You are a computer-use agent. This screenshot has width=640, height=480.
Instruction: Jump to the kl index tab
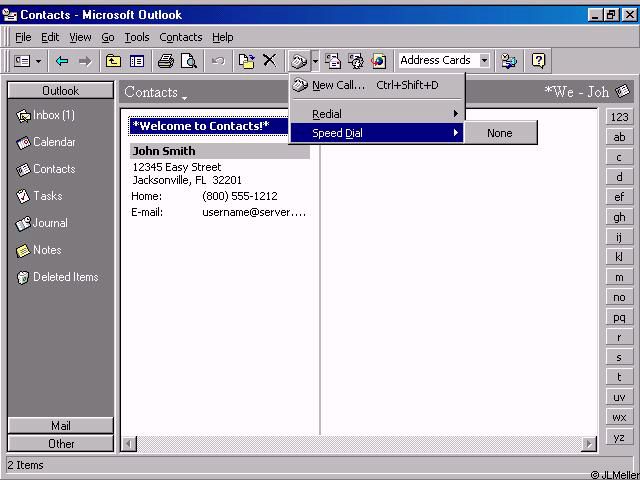(x=619, y=257)
